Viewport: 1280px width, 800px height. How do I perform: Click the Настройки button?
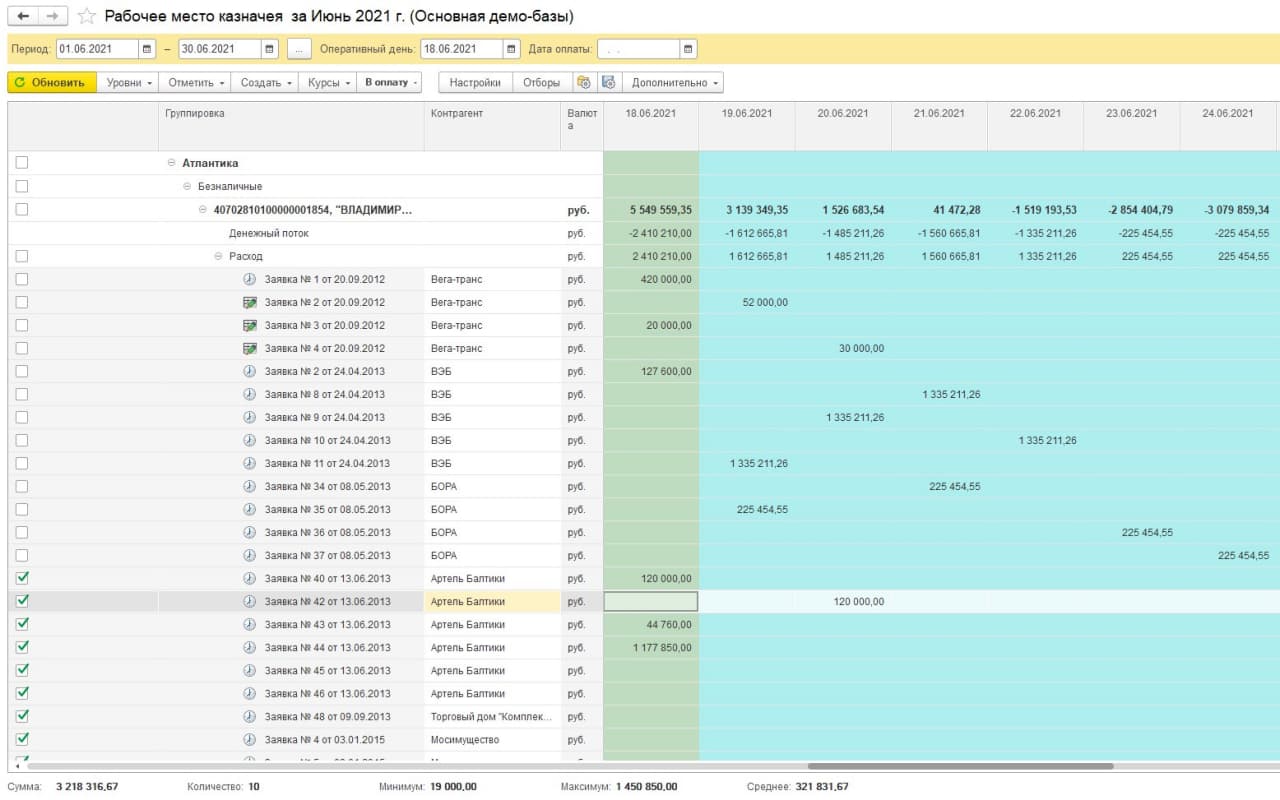(x=475, y=83)
